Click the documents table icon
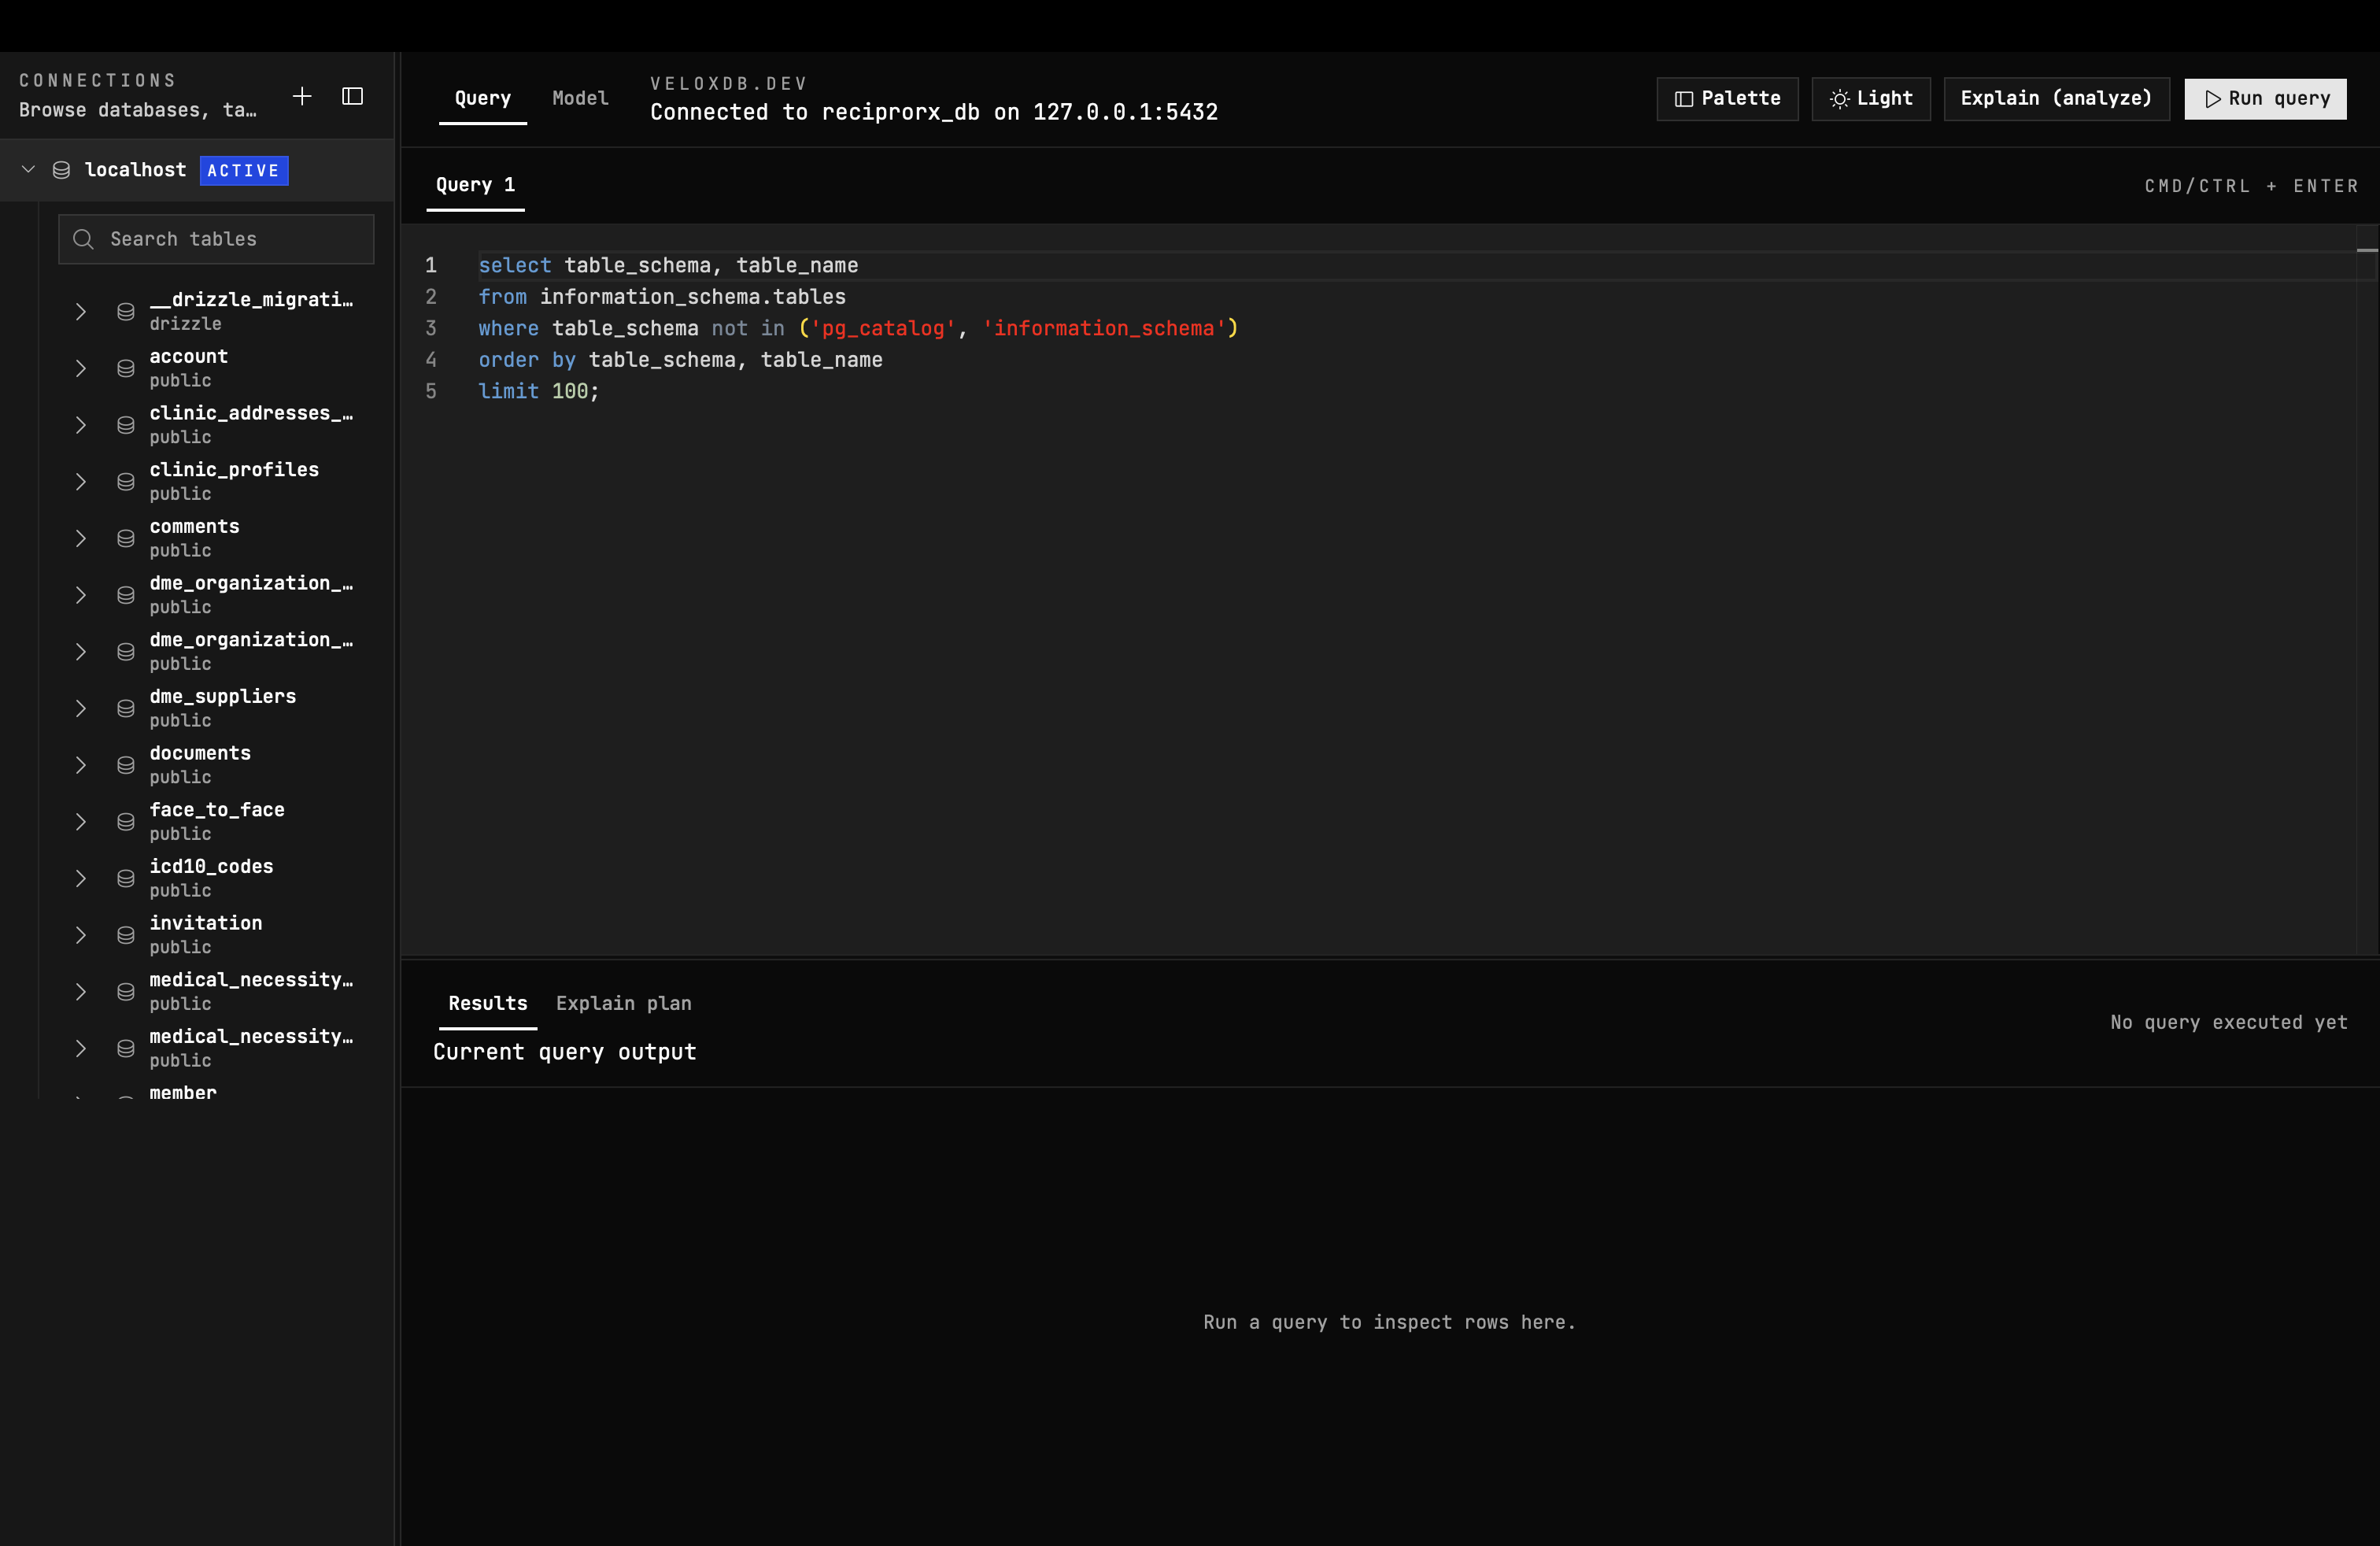This screenshot has width=2380, height=1546. pyautogui.click(x=126, y=765)
